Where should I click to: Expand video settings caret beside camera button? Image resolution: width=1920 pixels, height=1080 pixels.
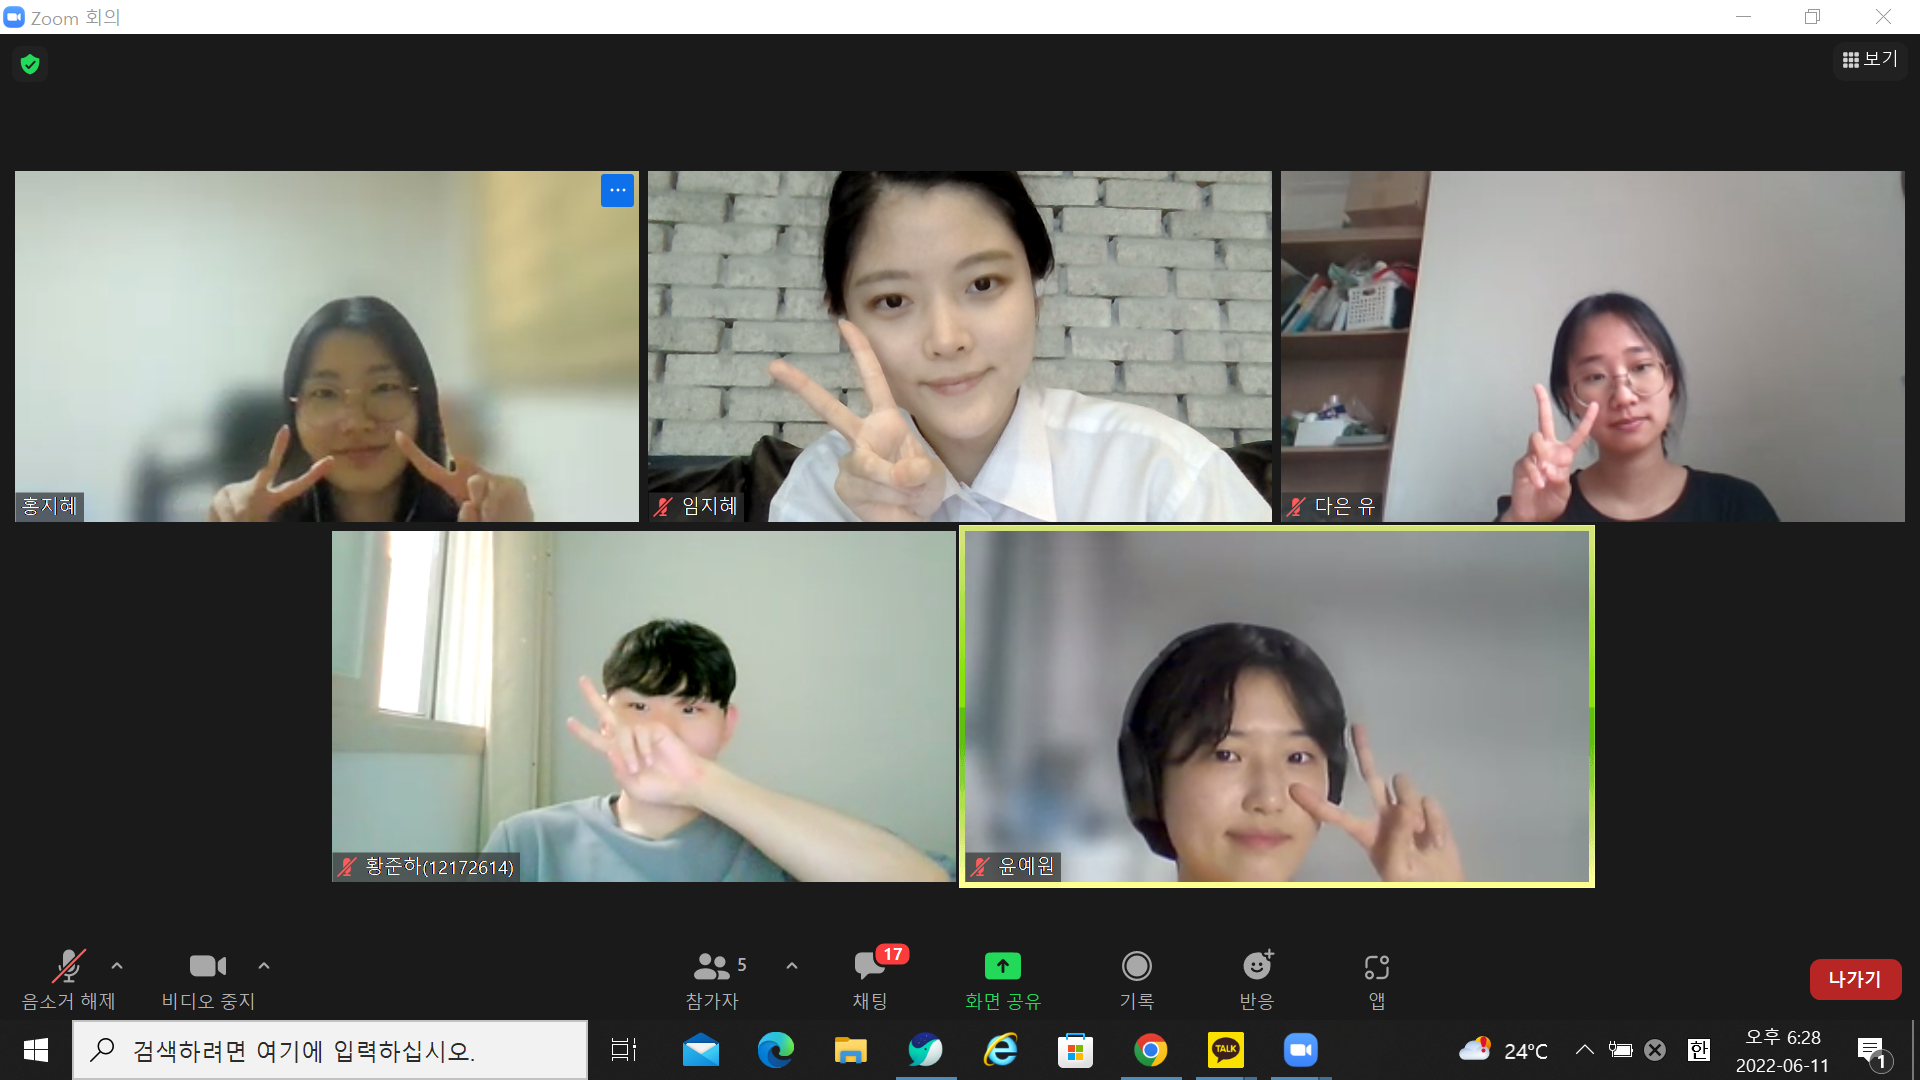pyautogui.click(x=264, y=966)
